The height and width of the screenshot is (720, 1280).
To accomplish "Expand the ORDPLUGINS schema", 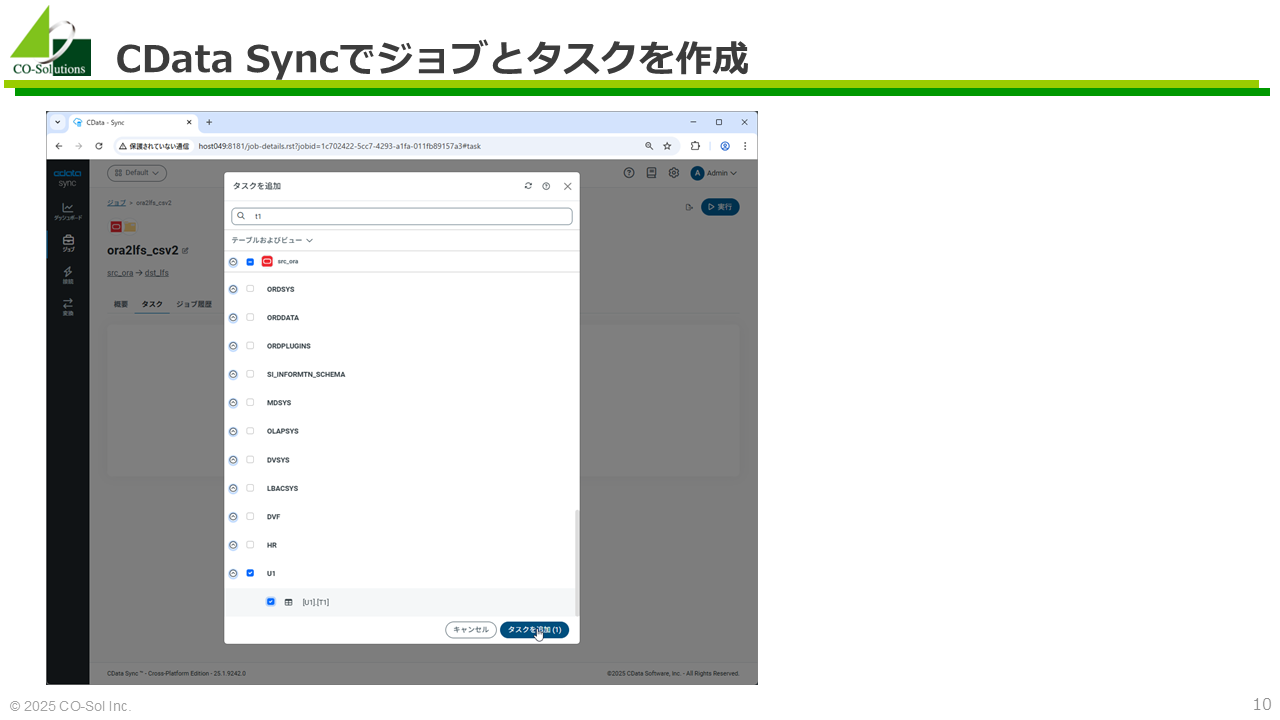I will [x=233, y=346].
